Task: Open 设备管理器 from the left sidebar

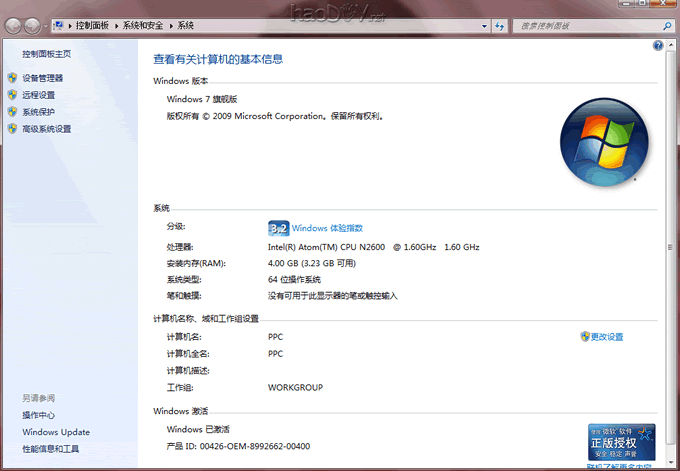Action: pyautogui.click(x=42, y=78)
